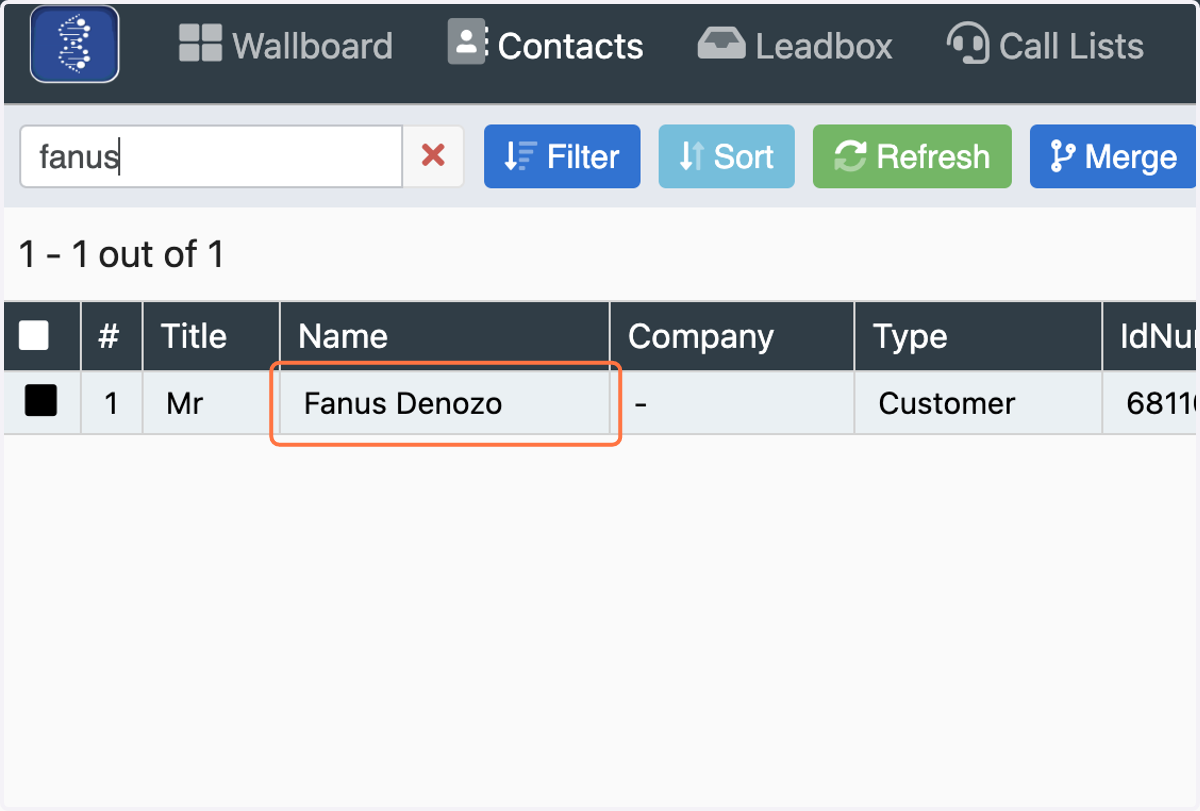The height and width of the screenshot is (811, 1200).
Task: Open the Leadbox tab
Action: (795, 45)
